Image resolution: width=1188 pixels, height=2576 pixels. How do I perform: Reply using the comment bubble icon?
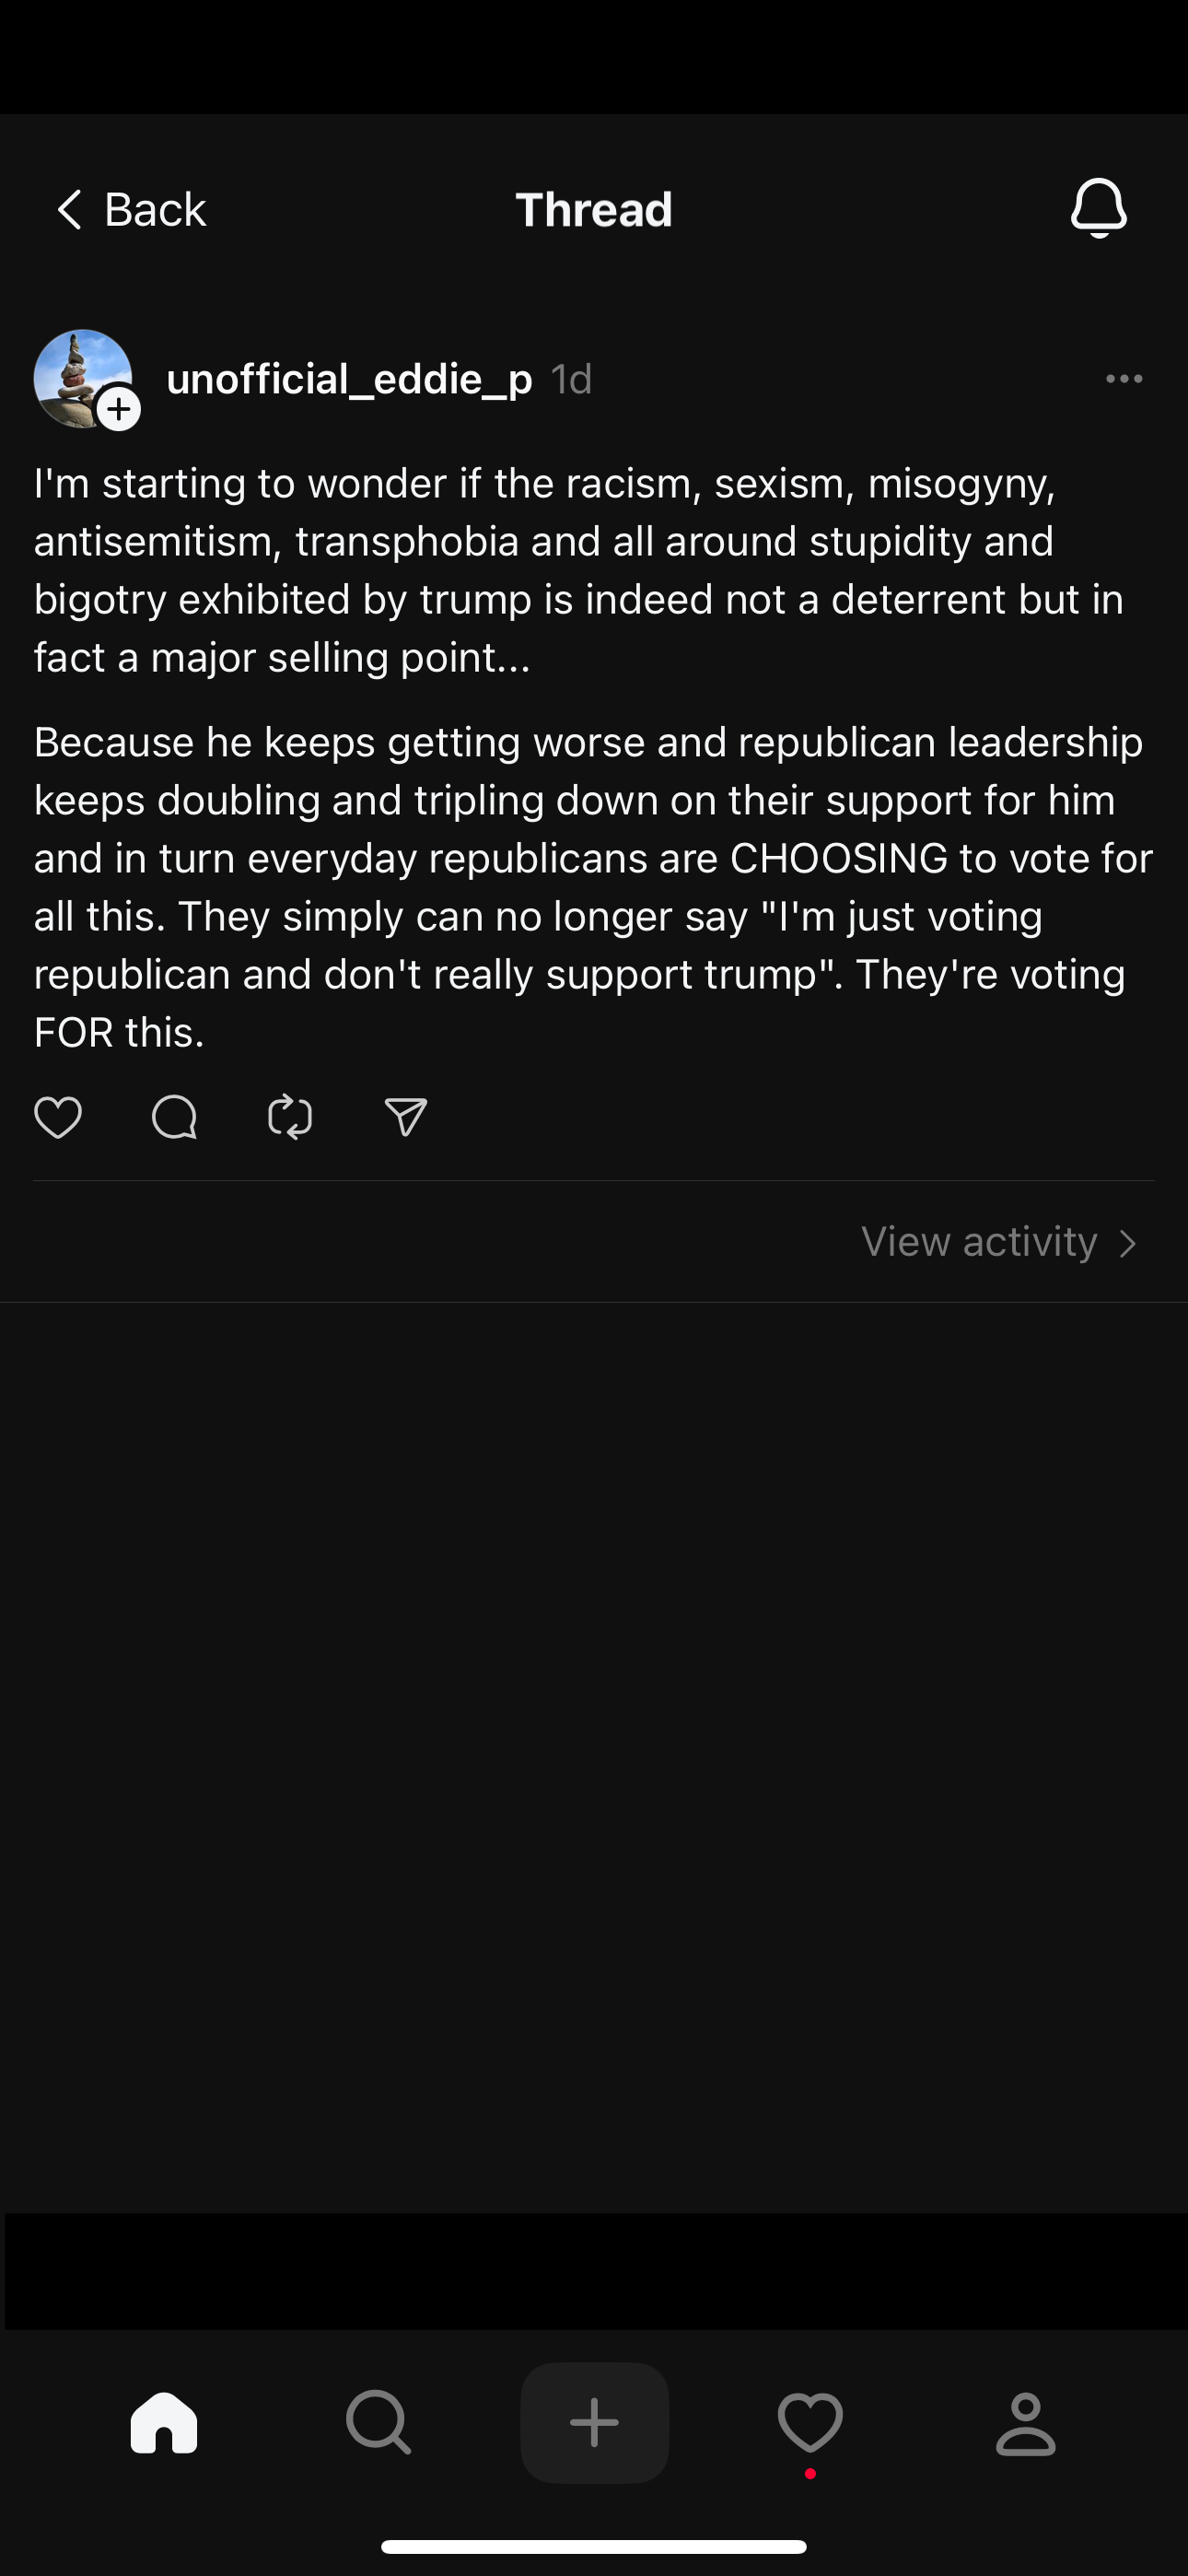click(x=174, y=1117)
